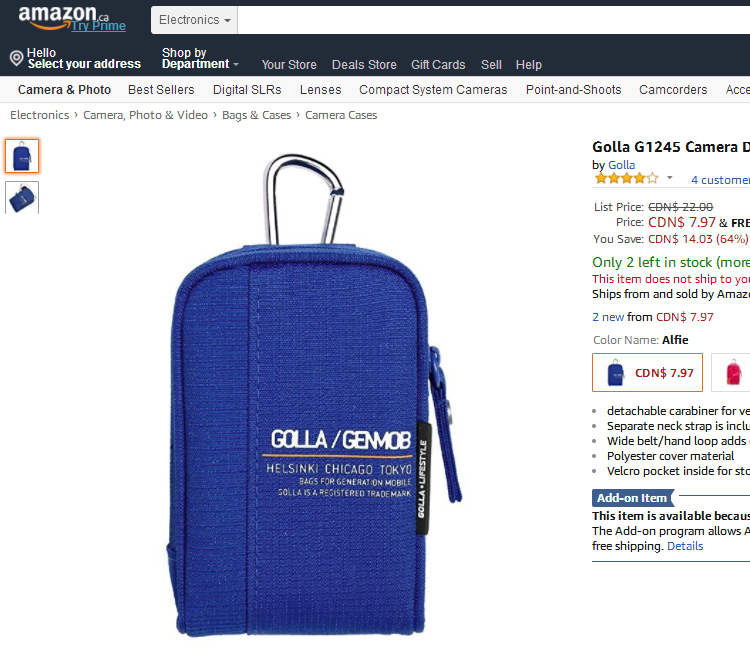This screenshot has width=750, height=658.
Task: Click the location pin icon beside Hello
Action: (16, 58)
